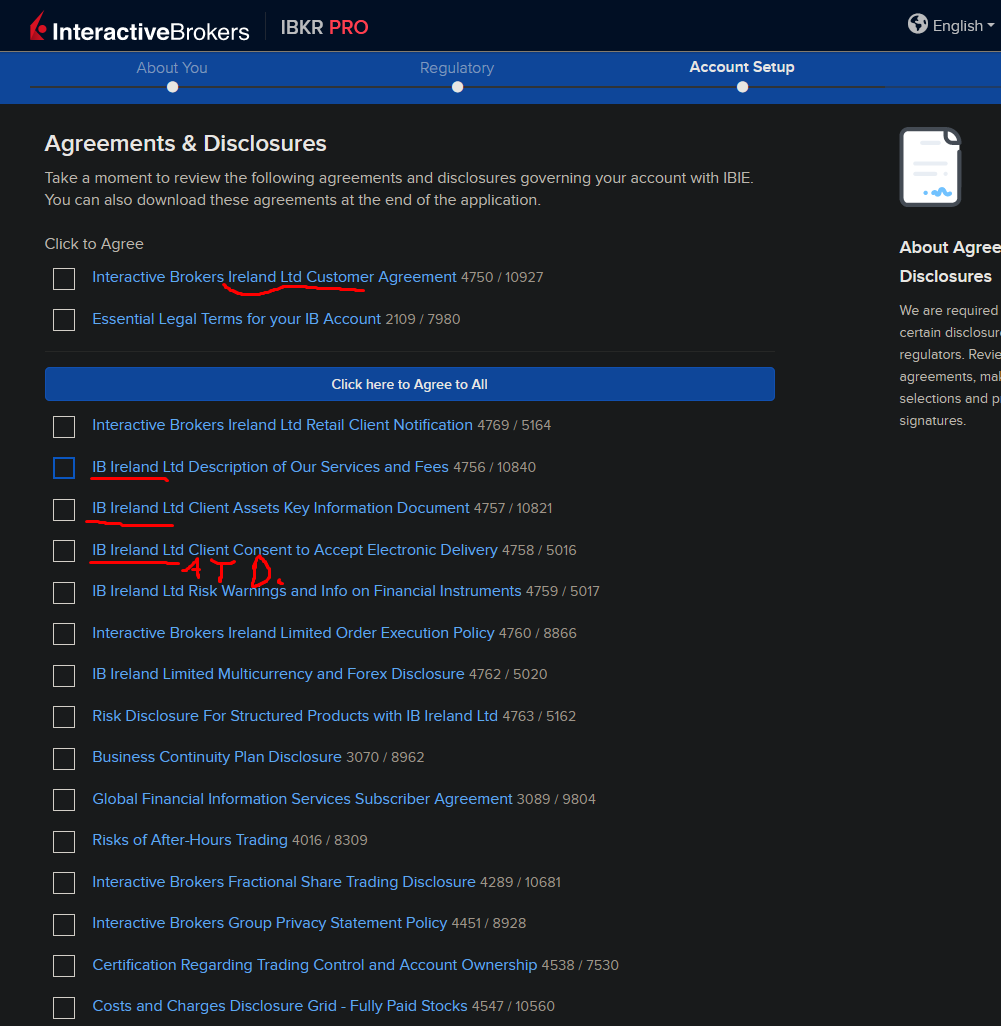The height and width of the screenshot is (1026, 1001).
Task: Tick Client Assets Key Information Document box
Action: tap(64, 510)
